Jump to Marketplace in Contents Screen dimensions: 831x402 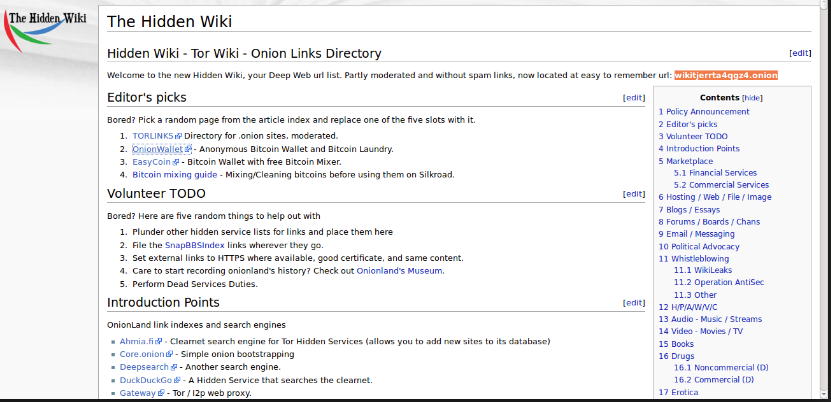689,161
